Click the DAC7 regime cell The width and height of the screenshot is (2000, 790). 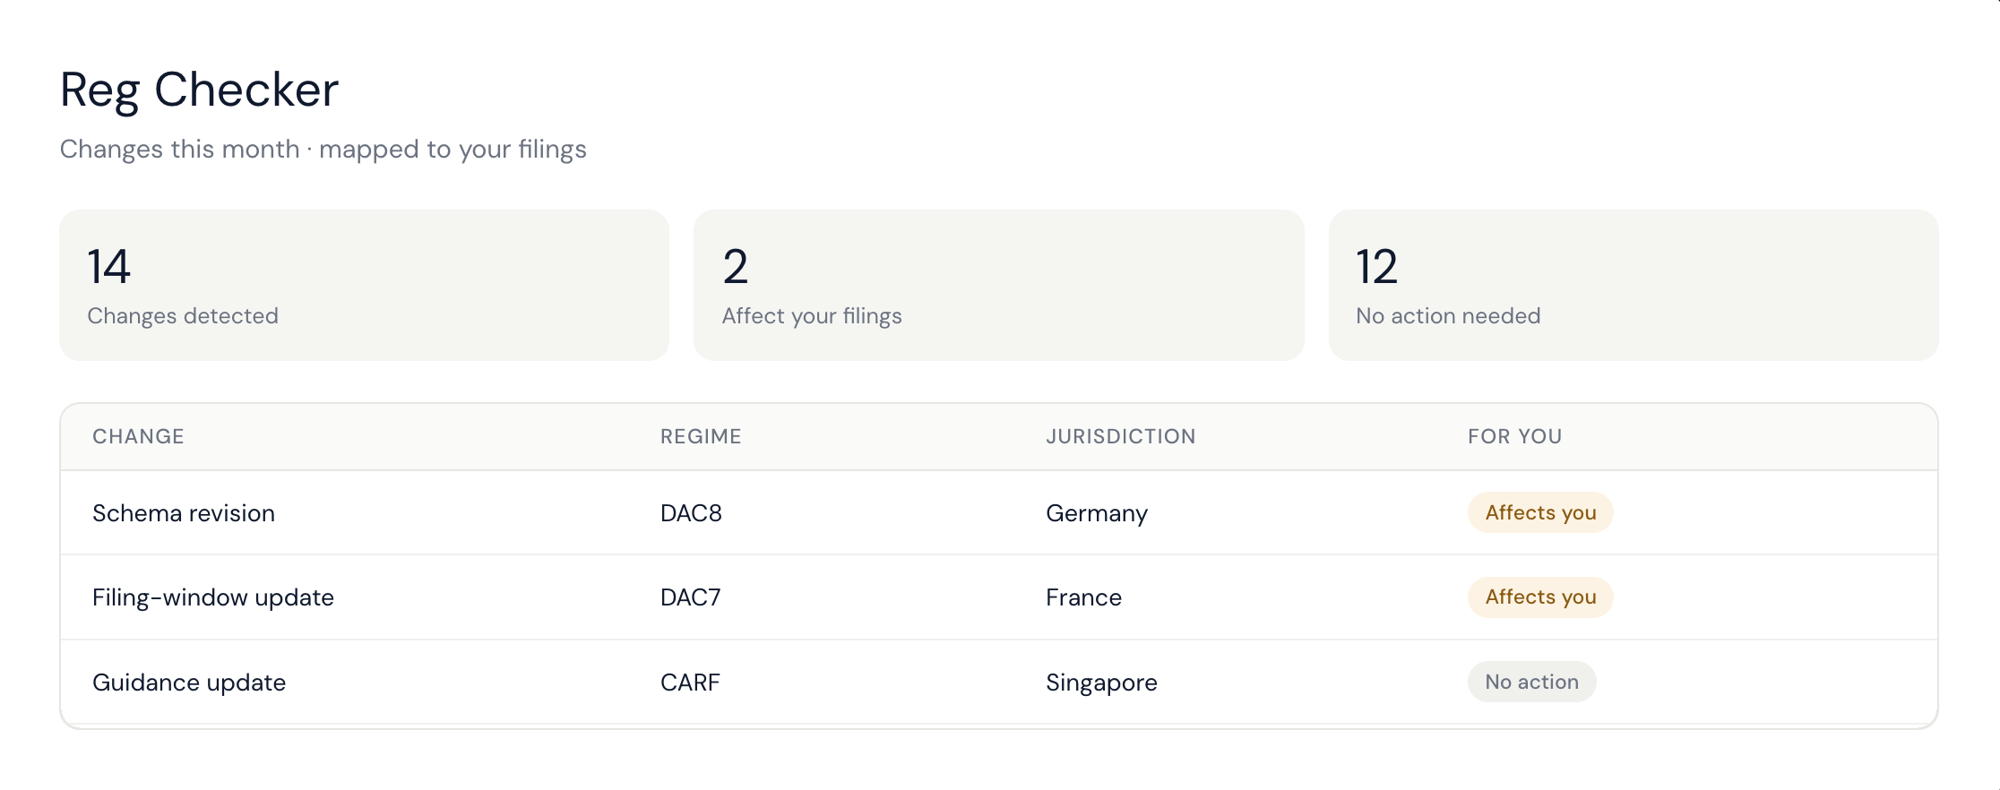click(690, 597)
